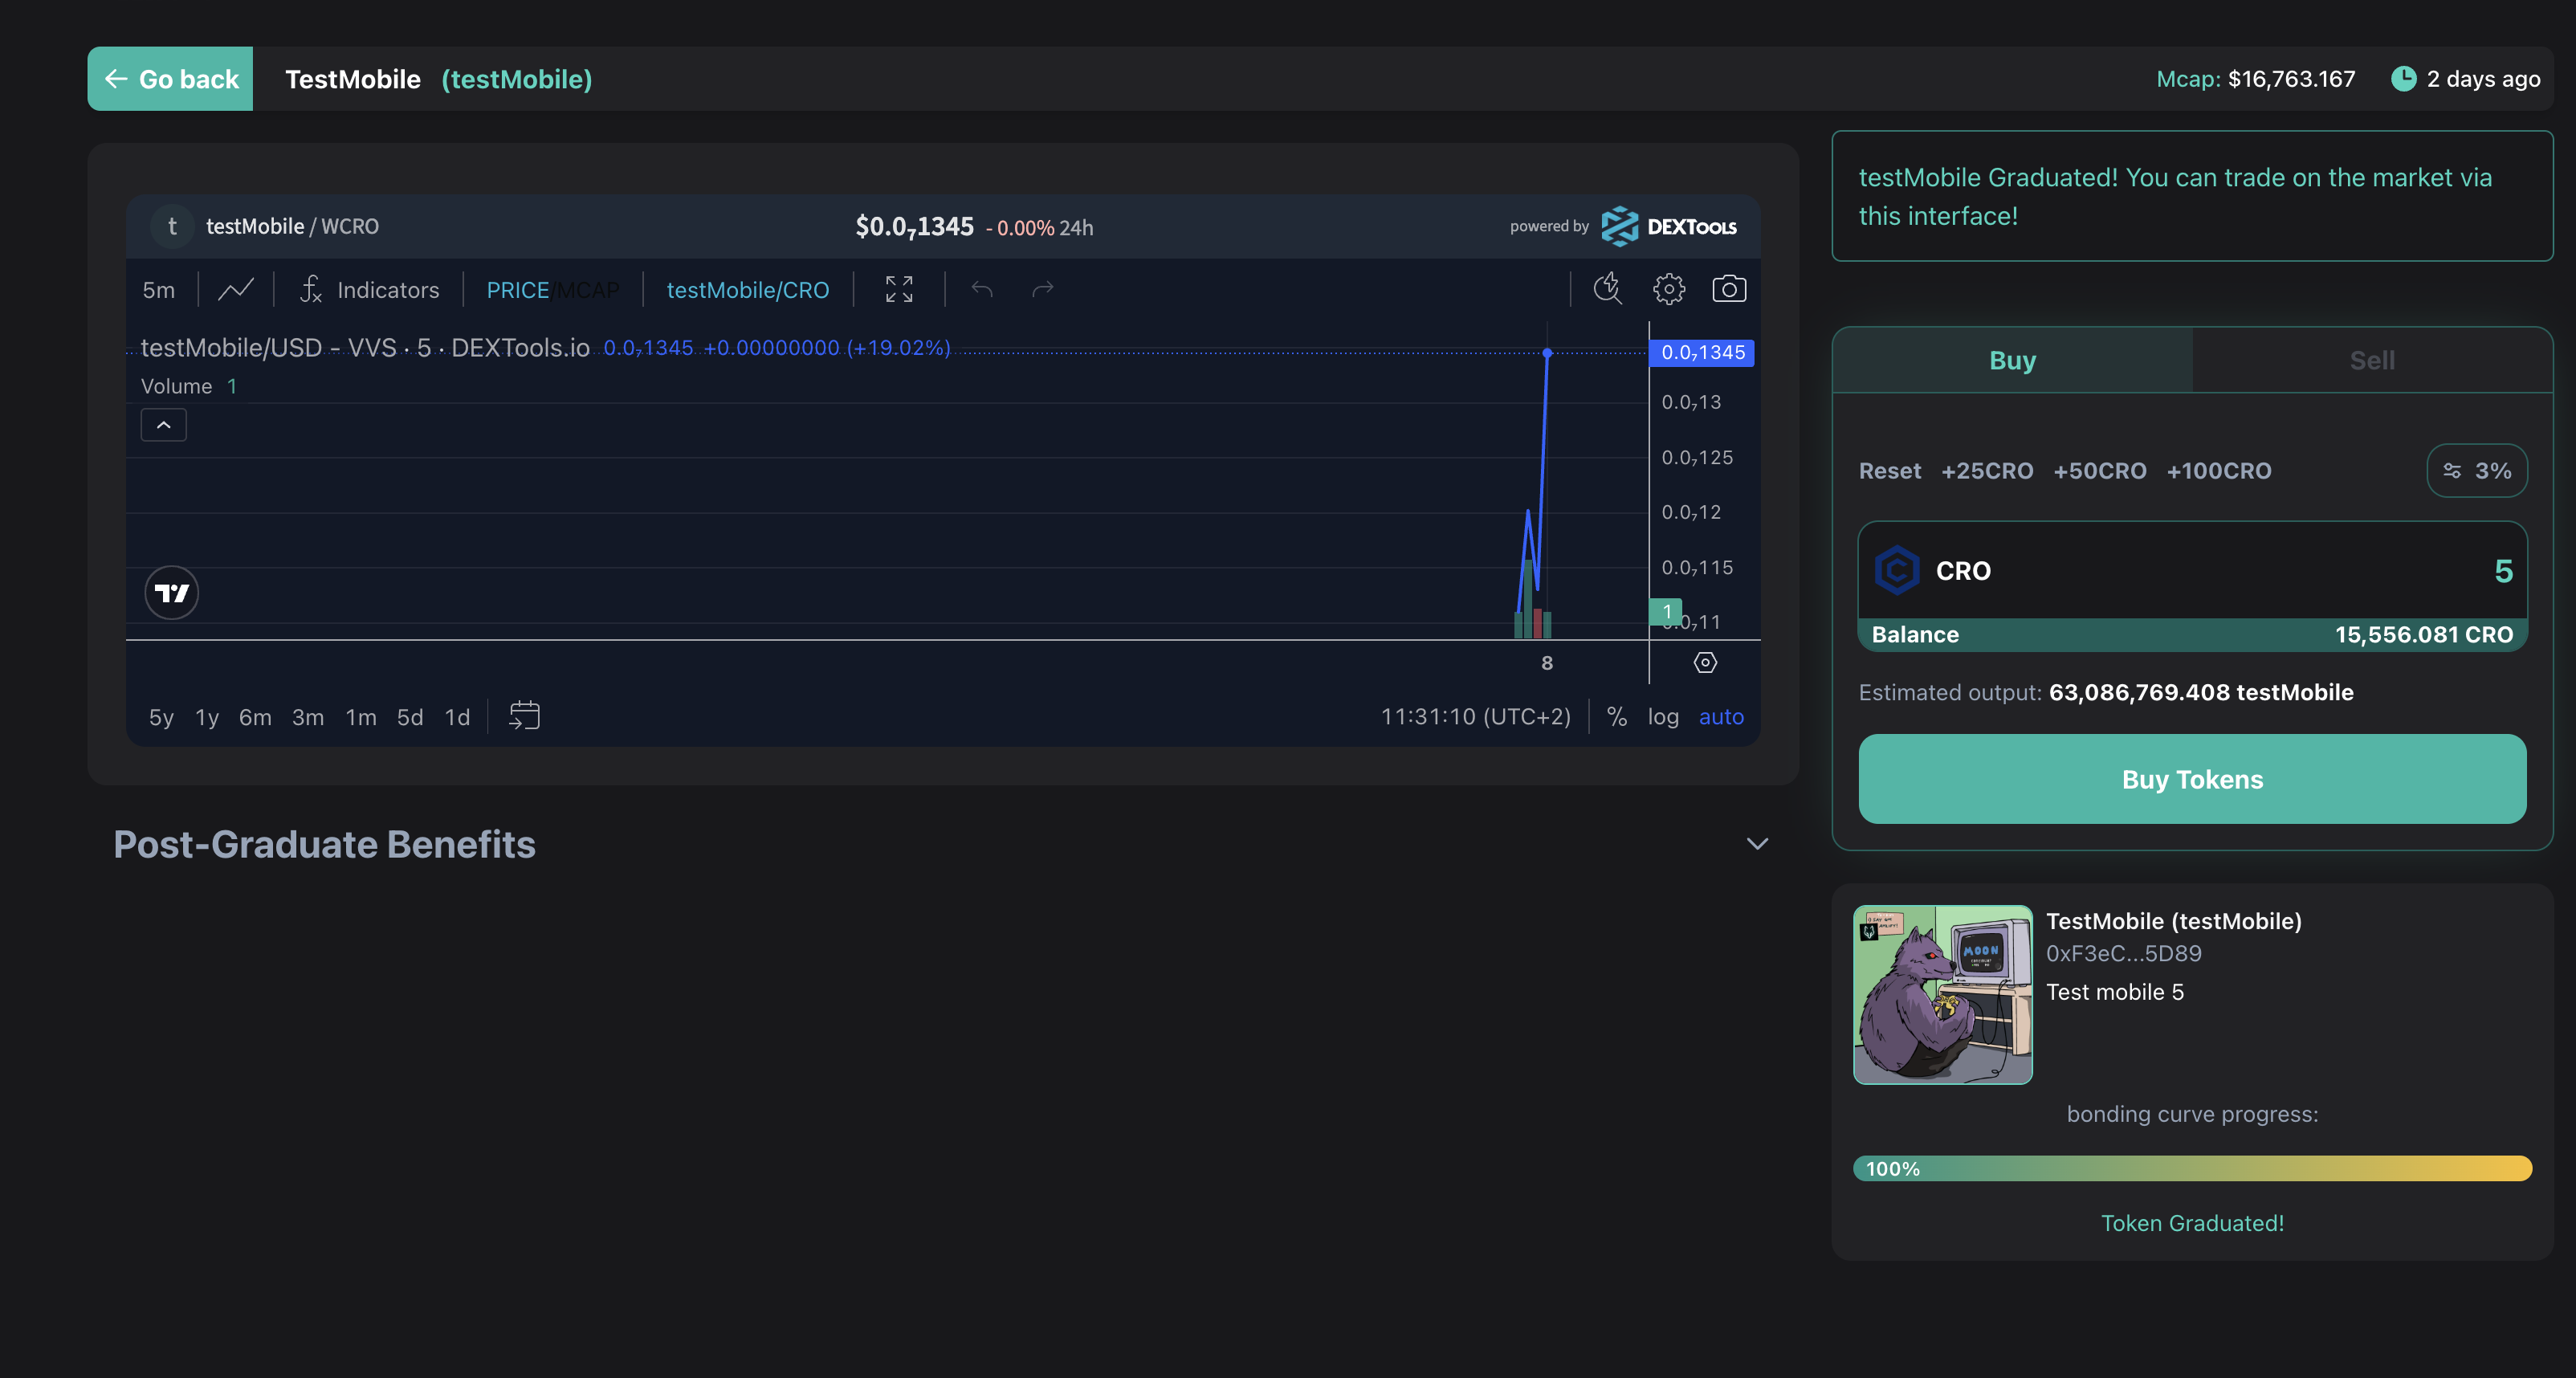
Task: Collapse the chart legend with chevron button
Action: (164, 425)
